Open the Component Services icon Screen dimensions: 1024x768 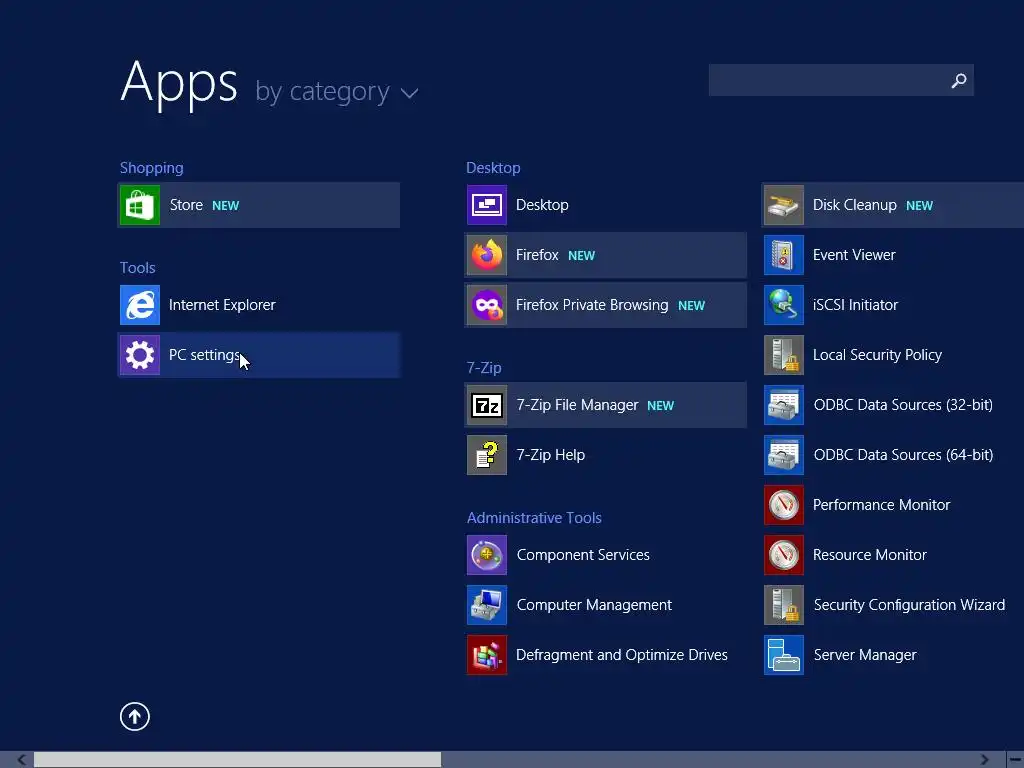(x=487, y=555)
